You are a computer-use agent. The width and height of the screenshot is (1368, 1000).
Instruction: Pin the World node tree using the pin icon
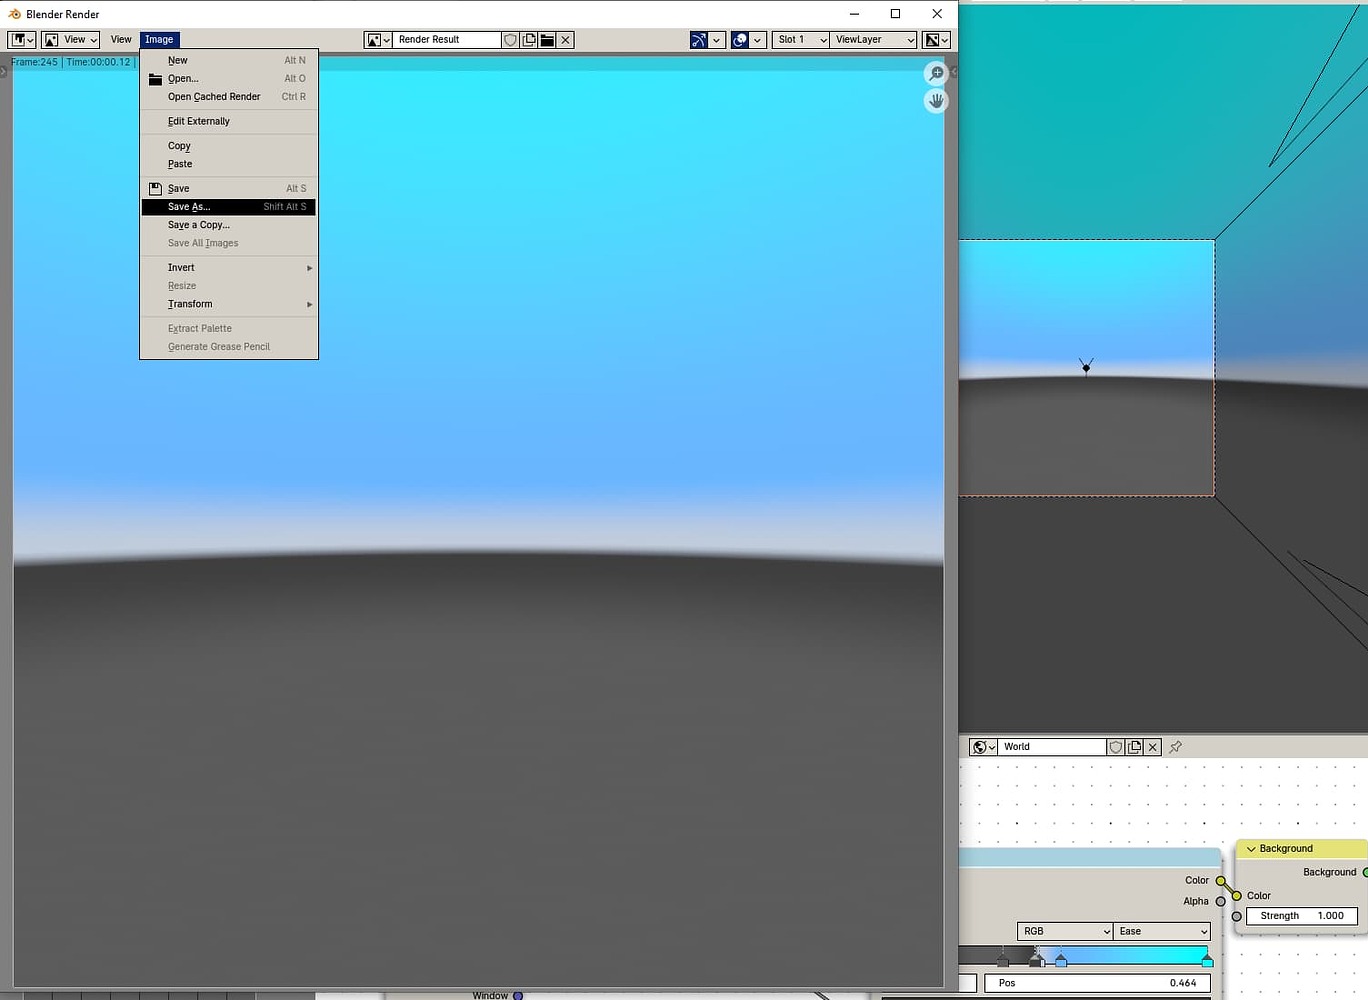coord(1175,746)
